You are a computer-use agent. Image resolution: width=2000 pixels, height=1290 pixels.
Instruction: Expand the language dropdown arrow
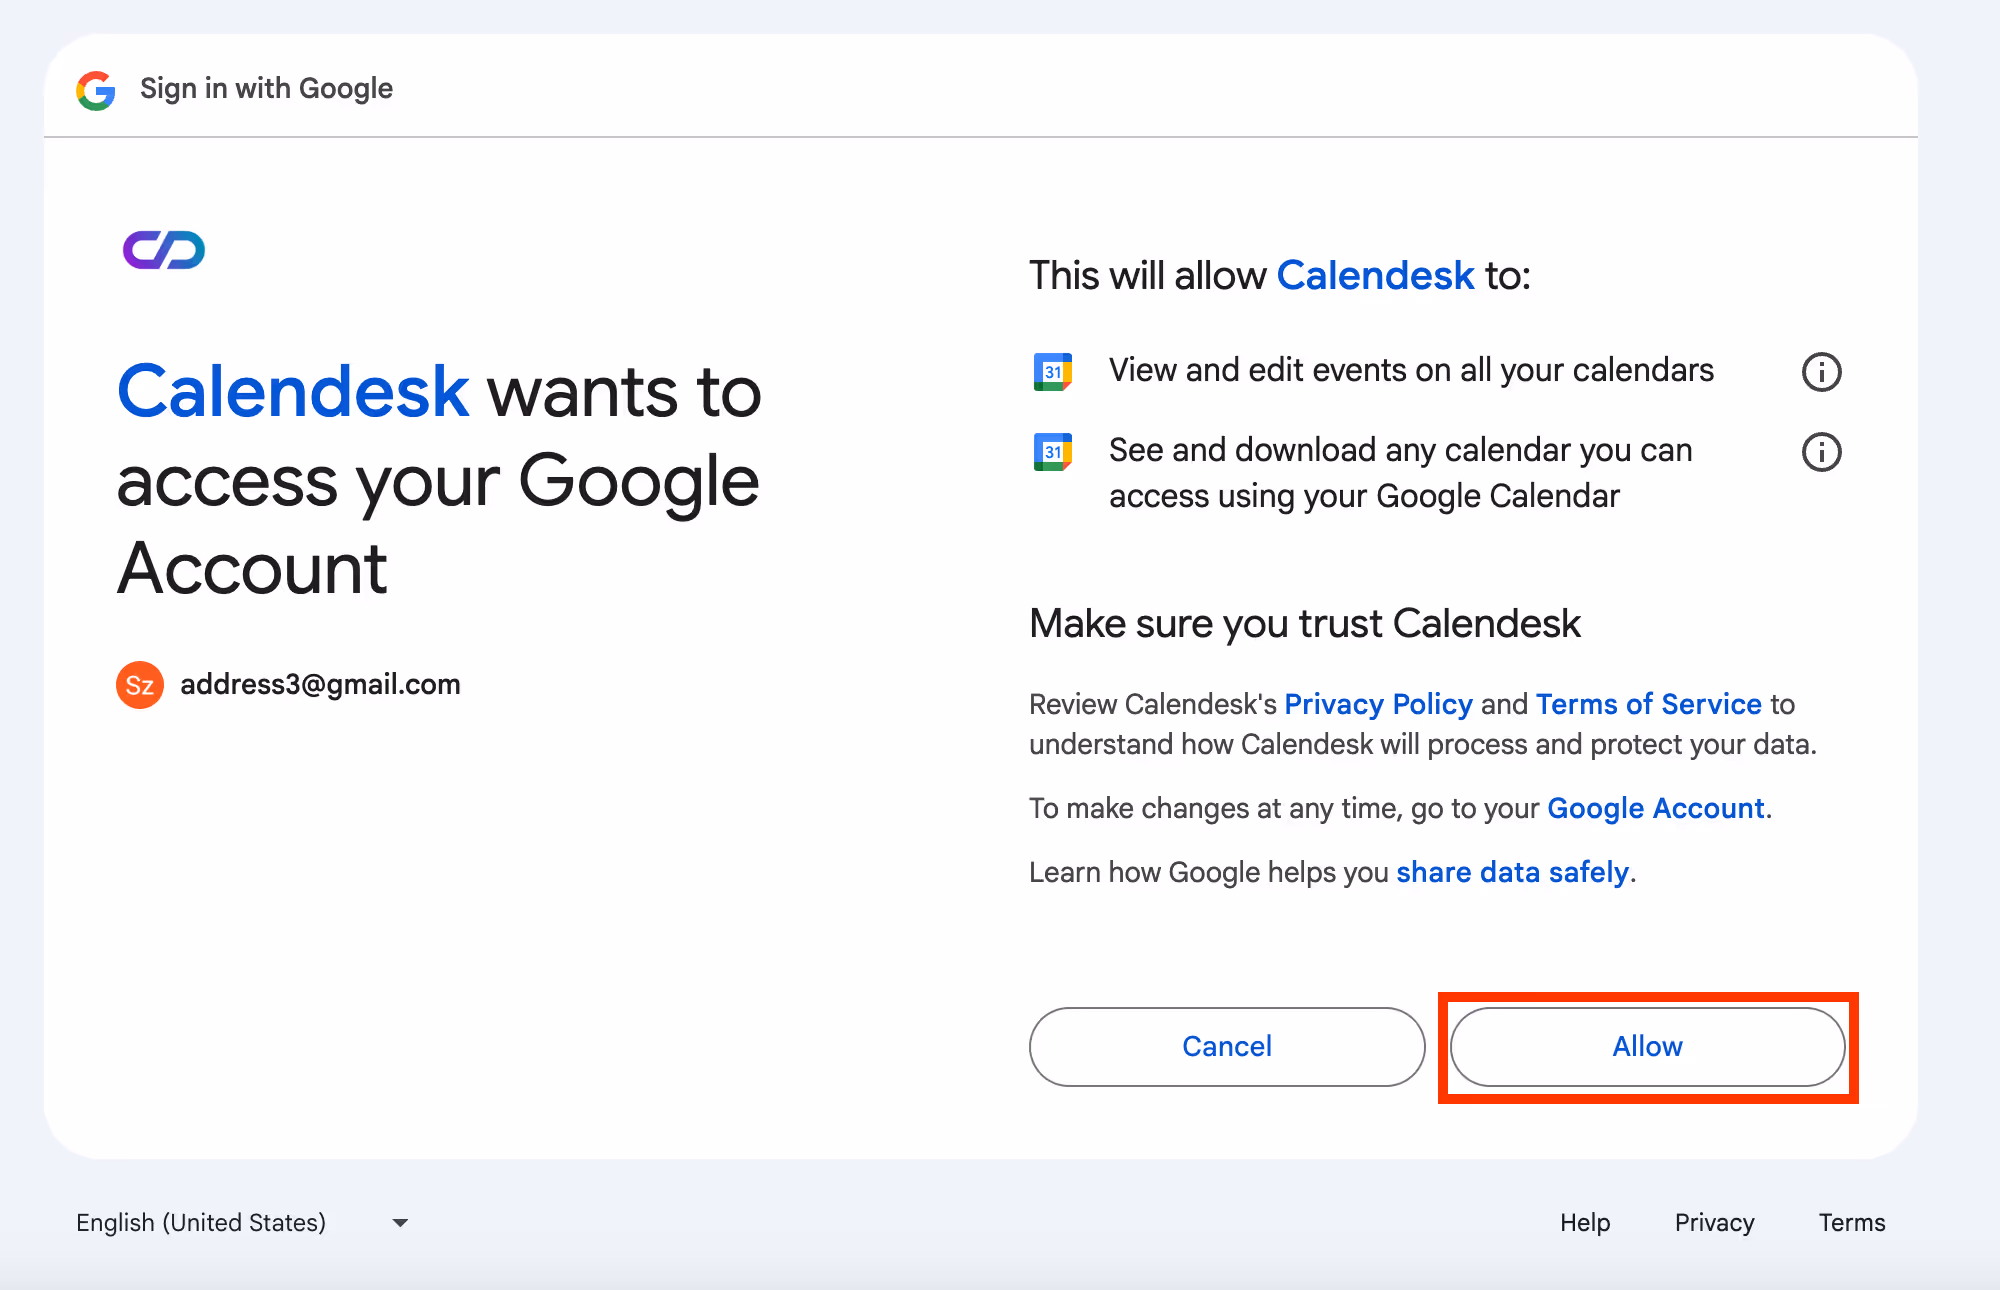(x=400, y=1223)
